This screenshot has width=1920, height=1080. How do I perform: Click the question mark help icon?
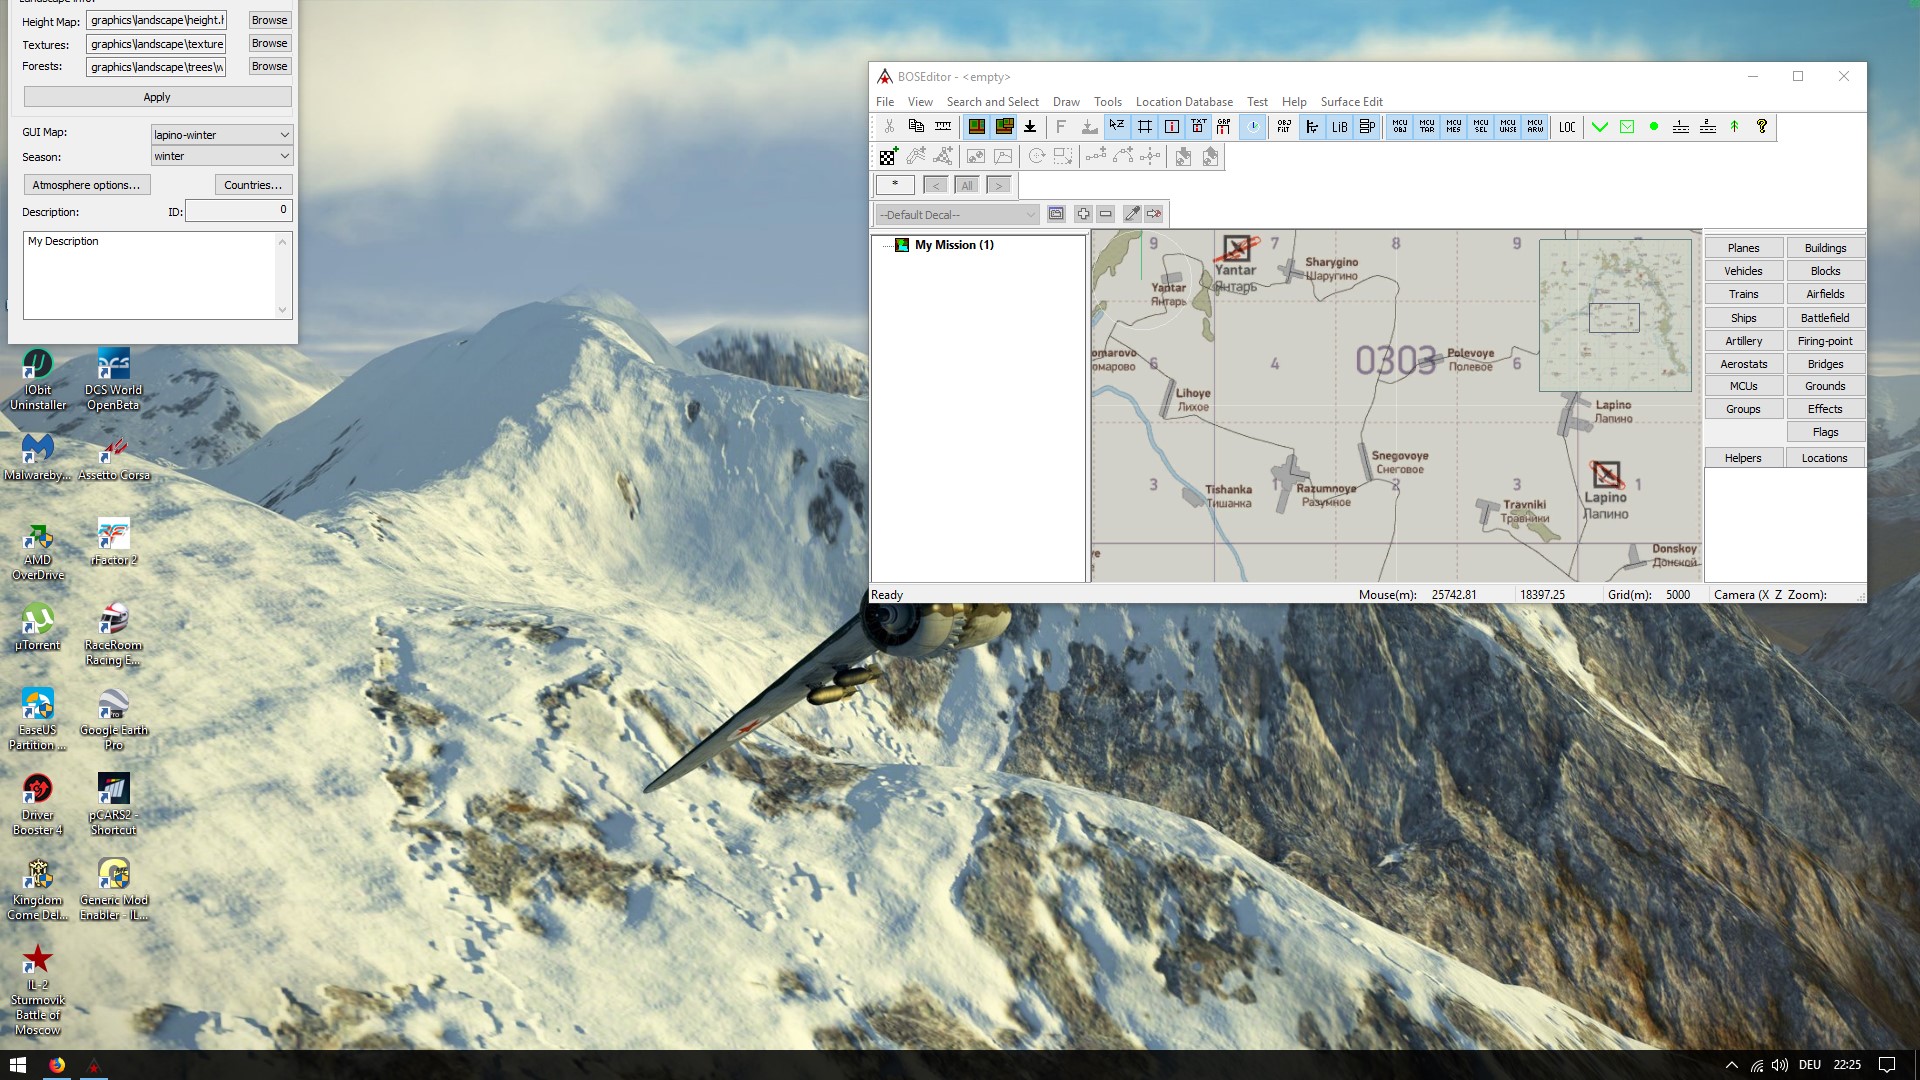click(1762, 127)
